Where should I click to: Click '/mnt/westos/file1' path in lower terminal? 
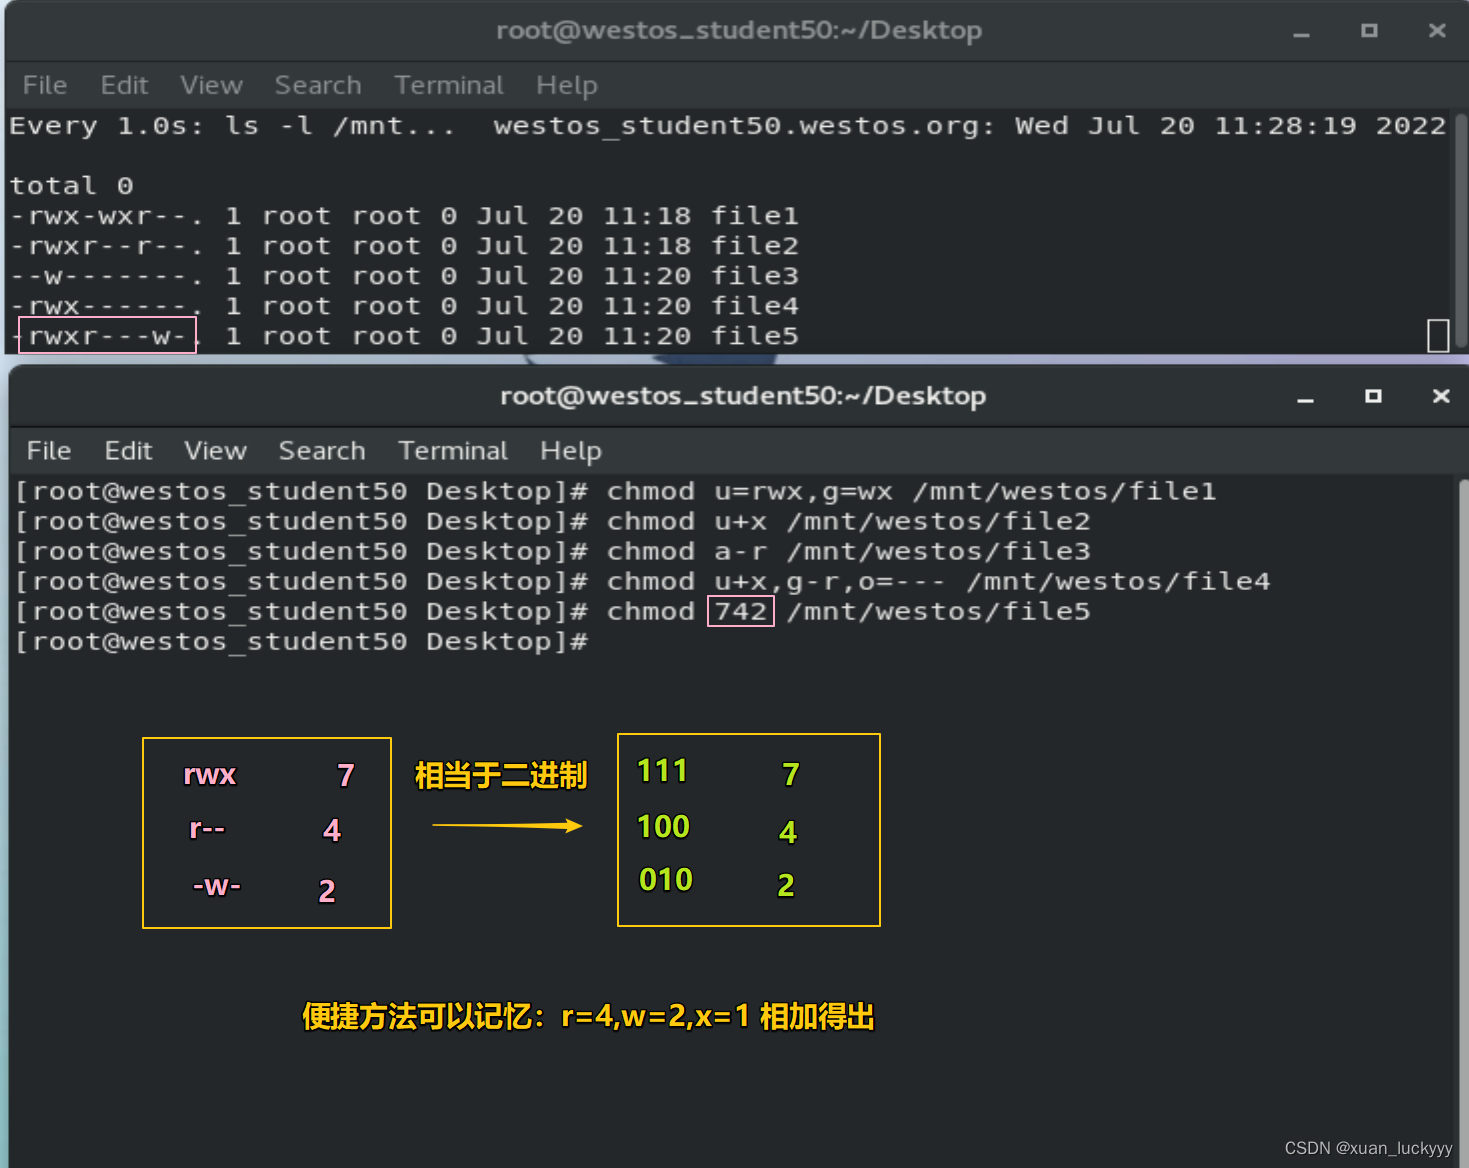point(1064,492)
